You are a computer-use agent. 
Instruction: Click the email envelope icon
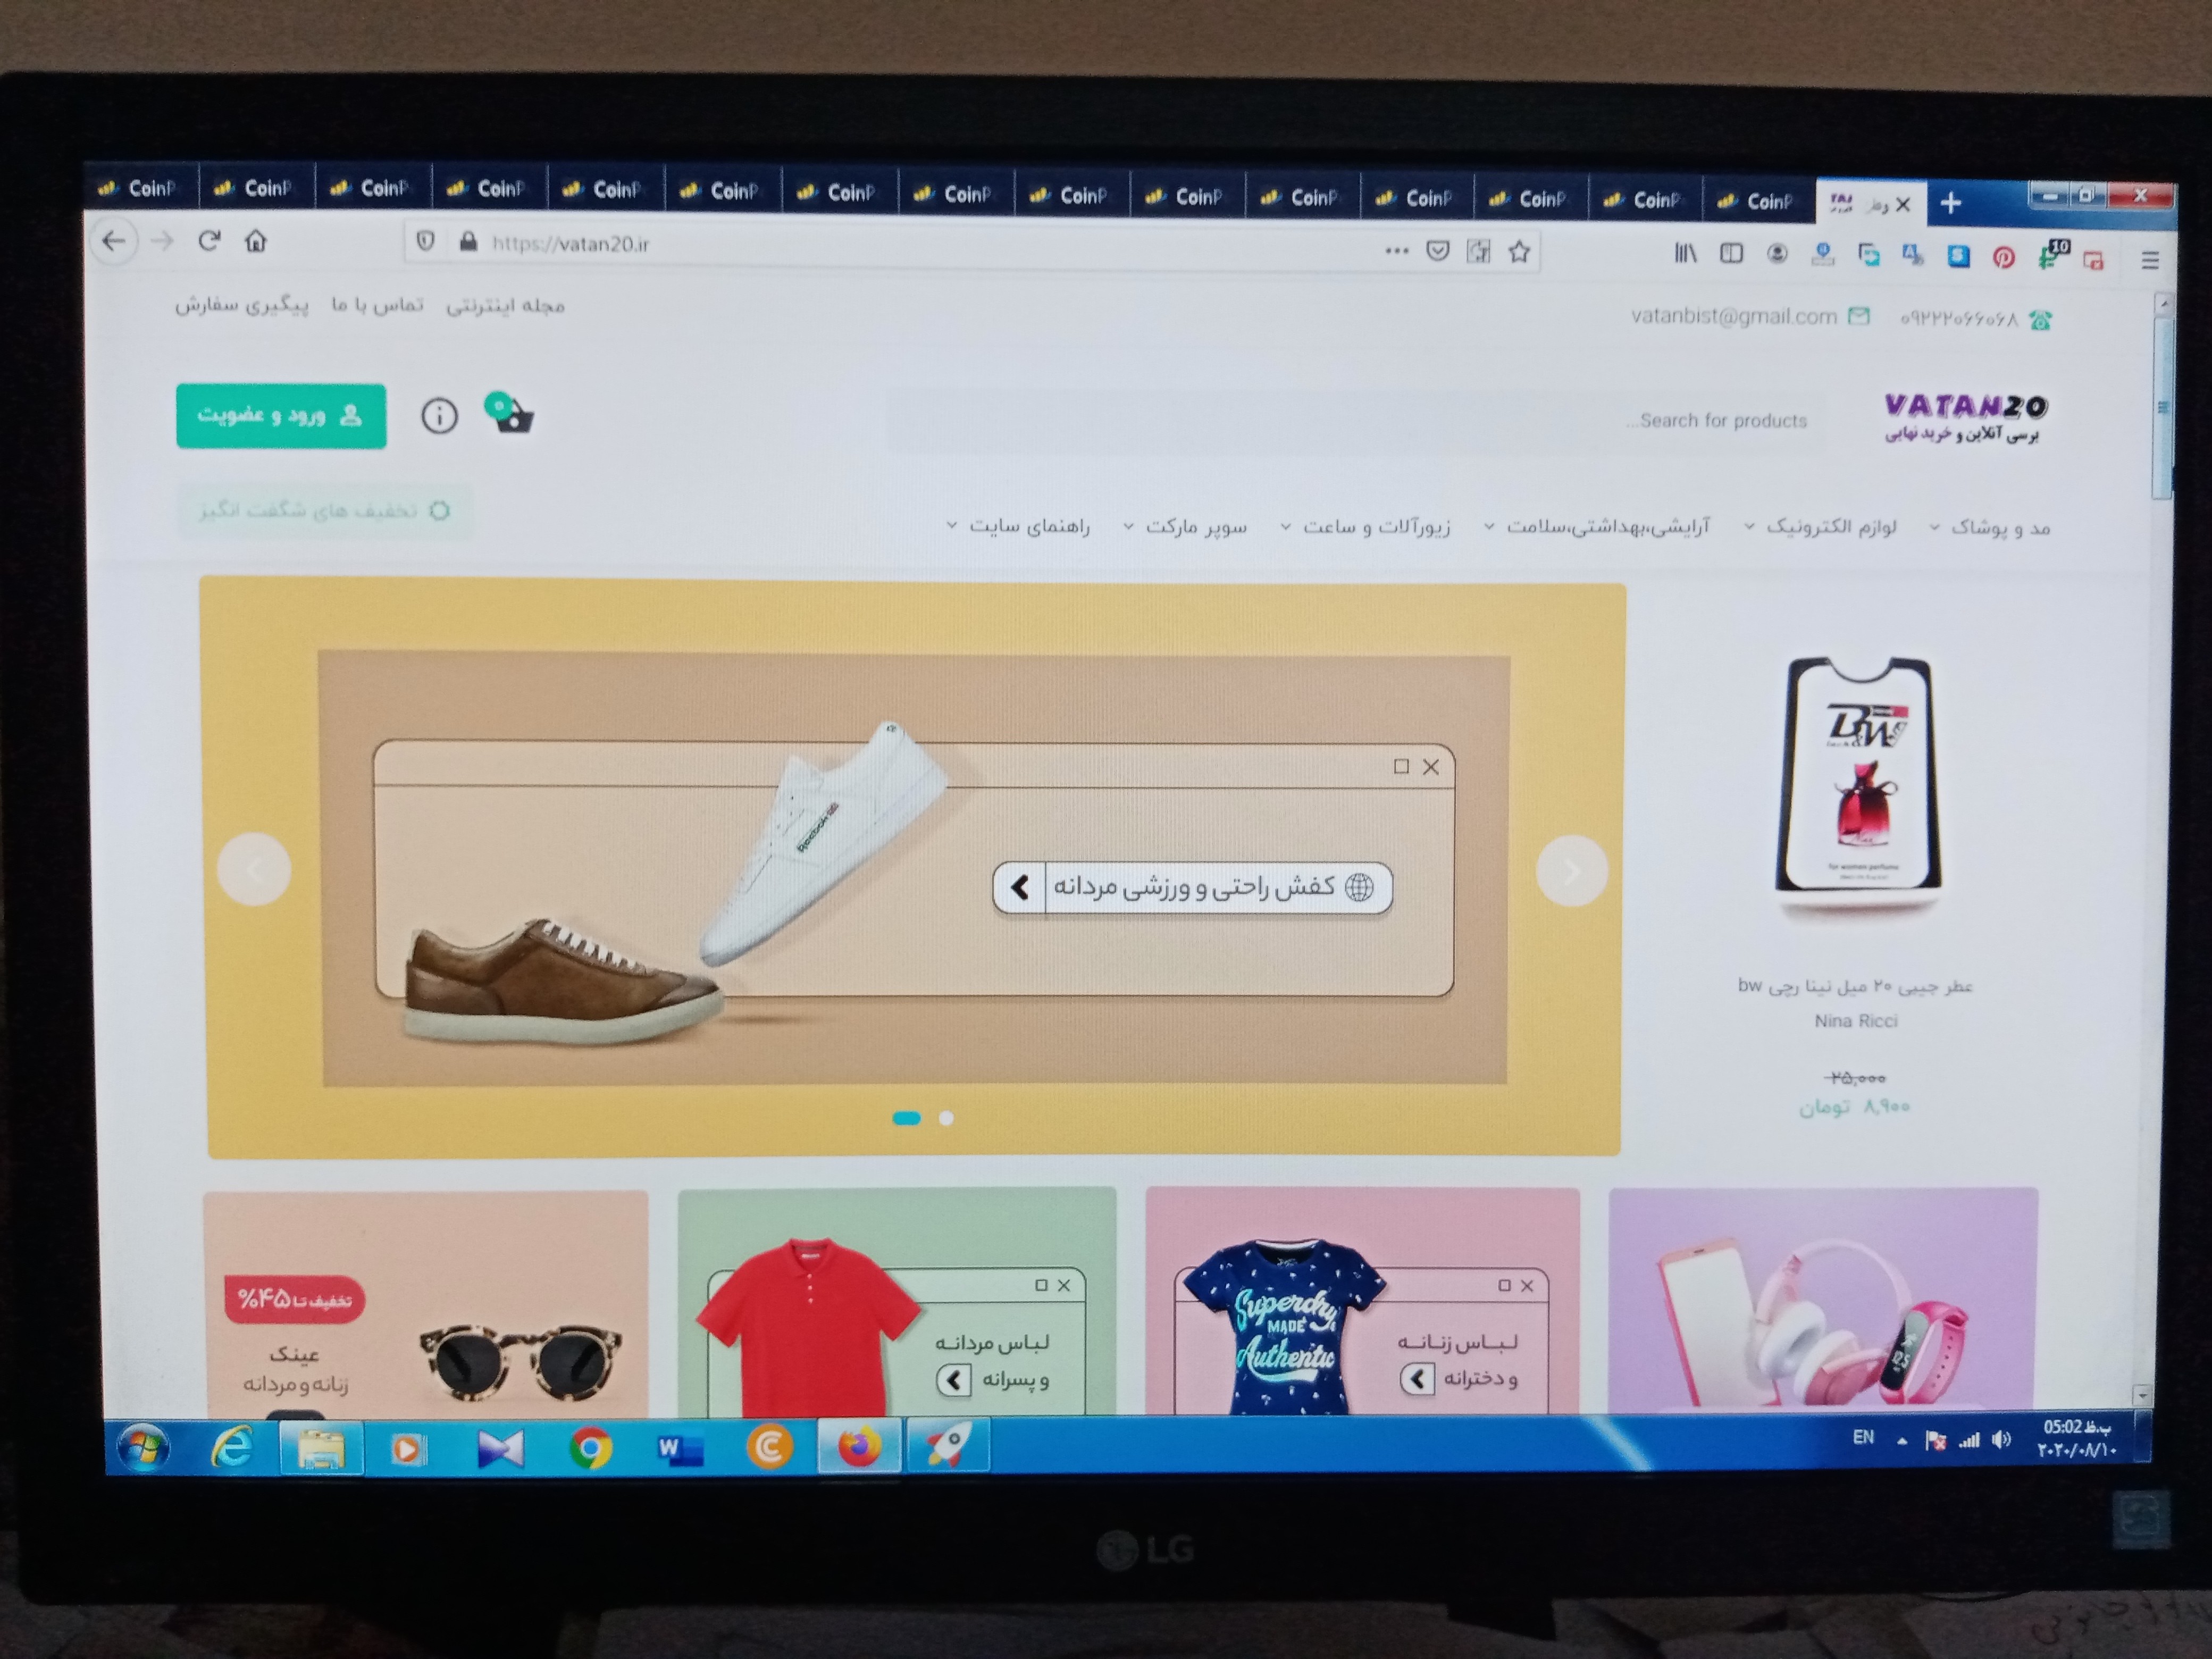pos(1858,317)
